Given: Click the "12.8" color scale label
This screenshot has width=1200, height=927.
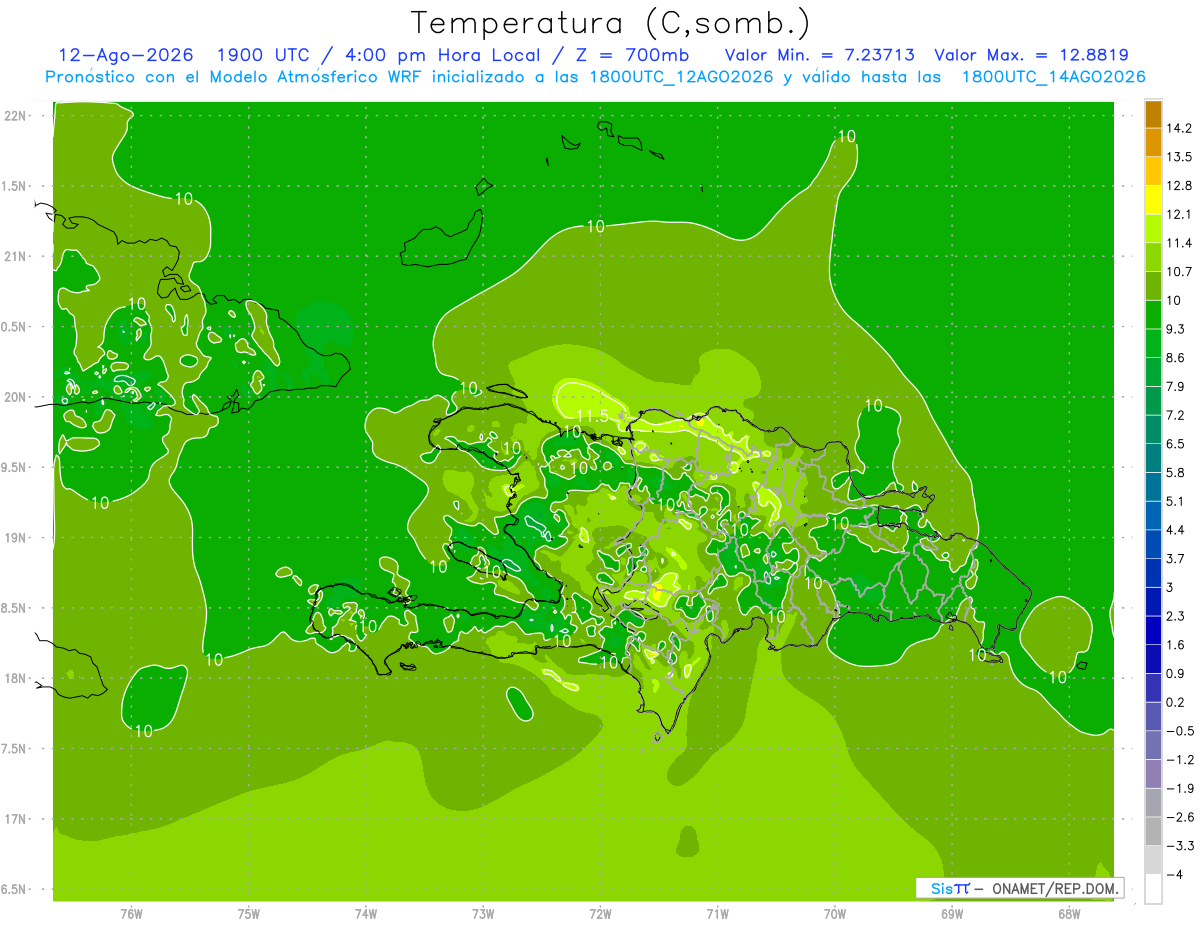Looking at the screenshot, I should [x=1180, y=185].
